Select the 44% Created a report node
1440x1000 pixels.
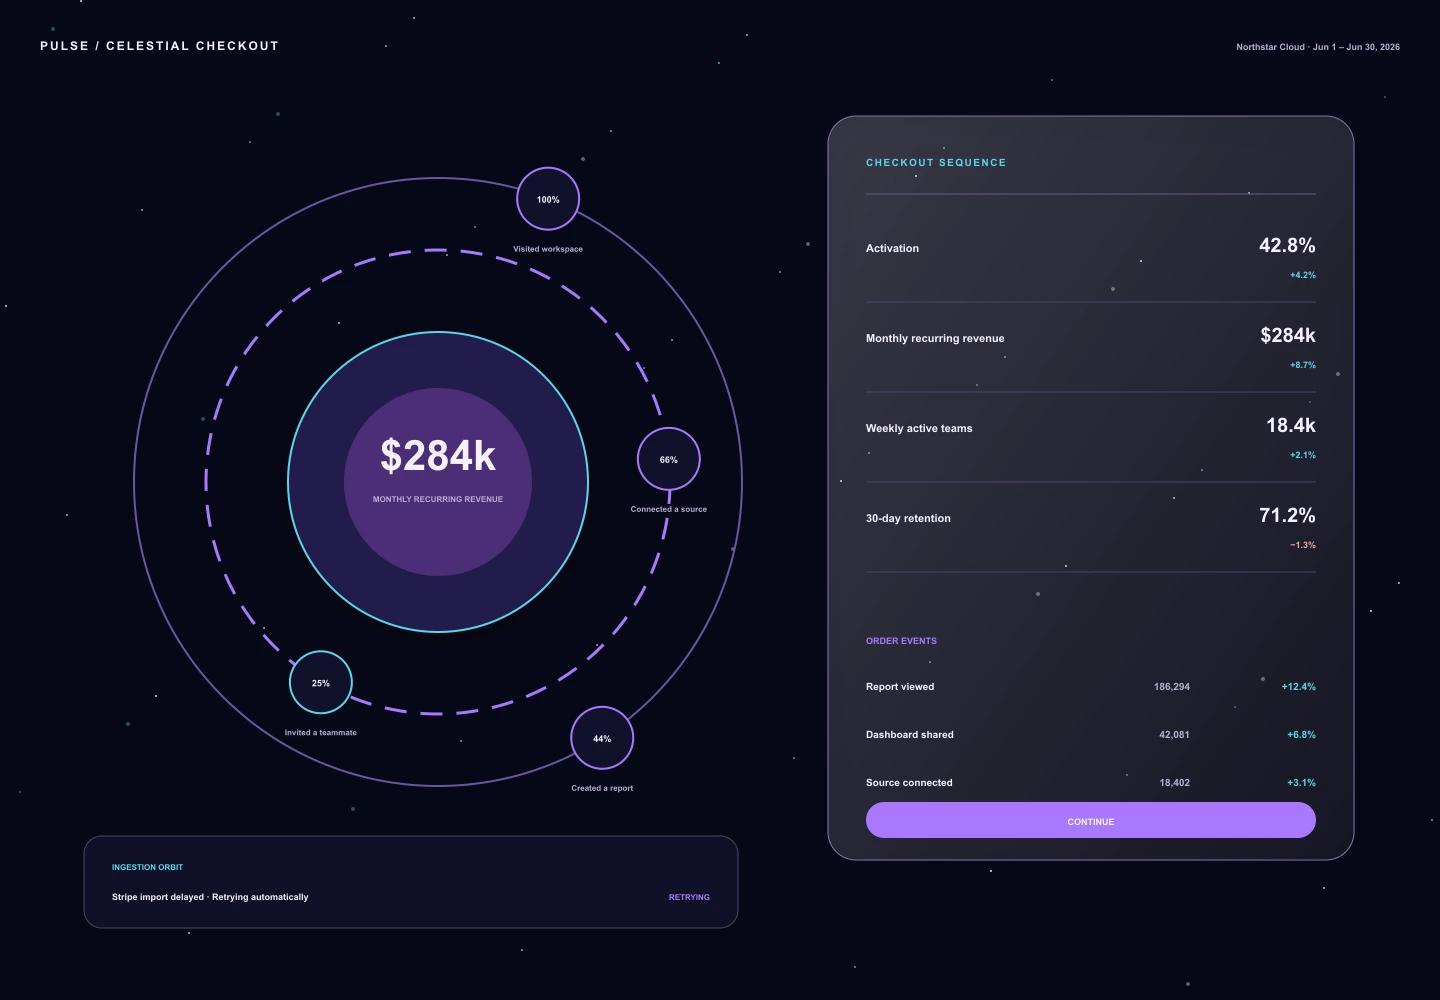pyautogui.click(x=602, y=738)
